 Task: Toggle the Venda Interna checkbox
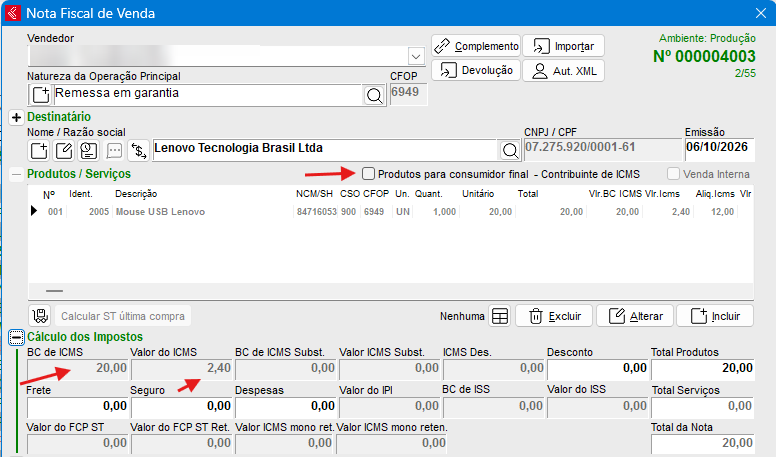point(673,174)
